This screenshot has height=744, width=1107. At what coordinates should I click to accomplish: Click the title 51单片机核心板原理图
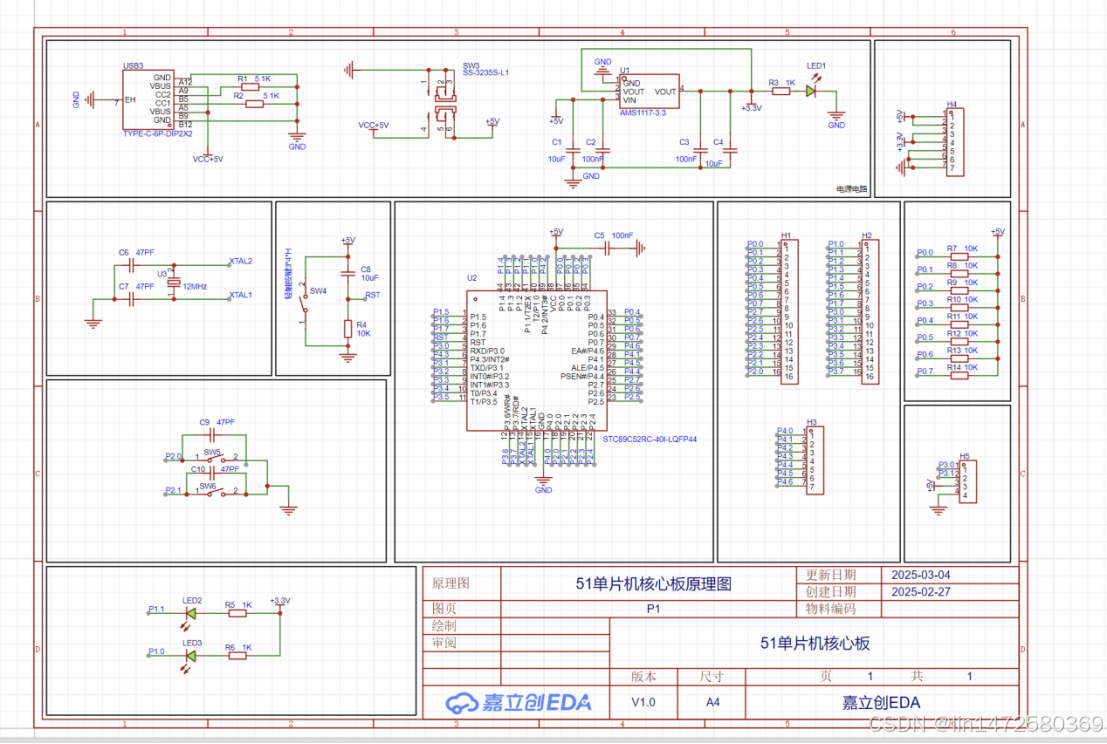point(653,584)
